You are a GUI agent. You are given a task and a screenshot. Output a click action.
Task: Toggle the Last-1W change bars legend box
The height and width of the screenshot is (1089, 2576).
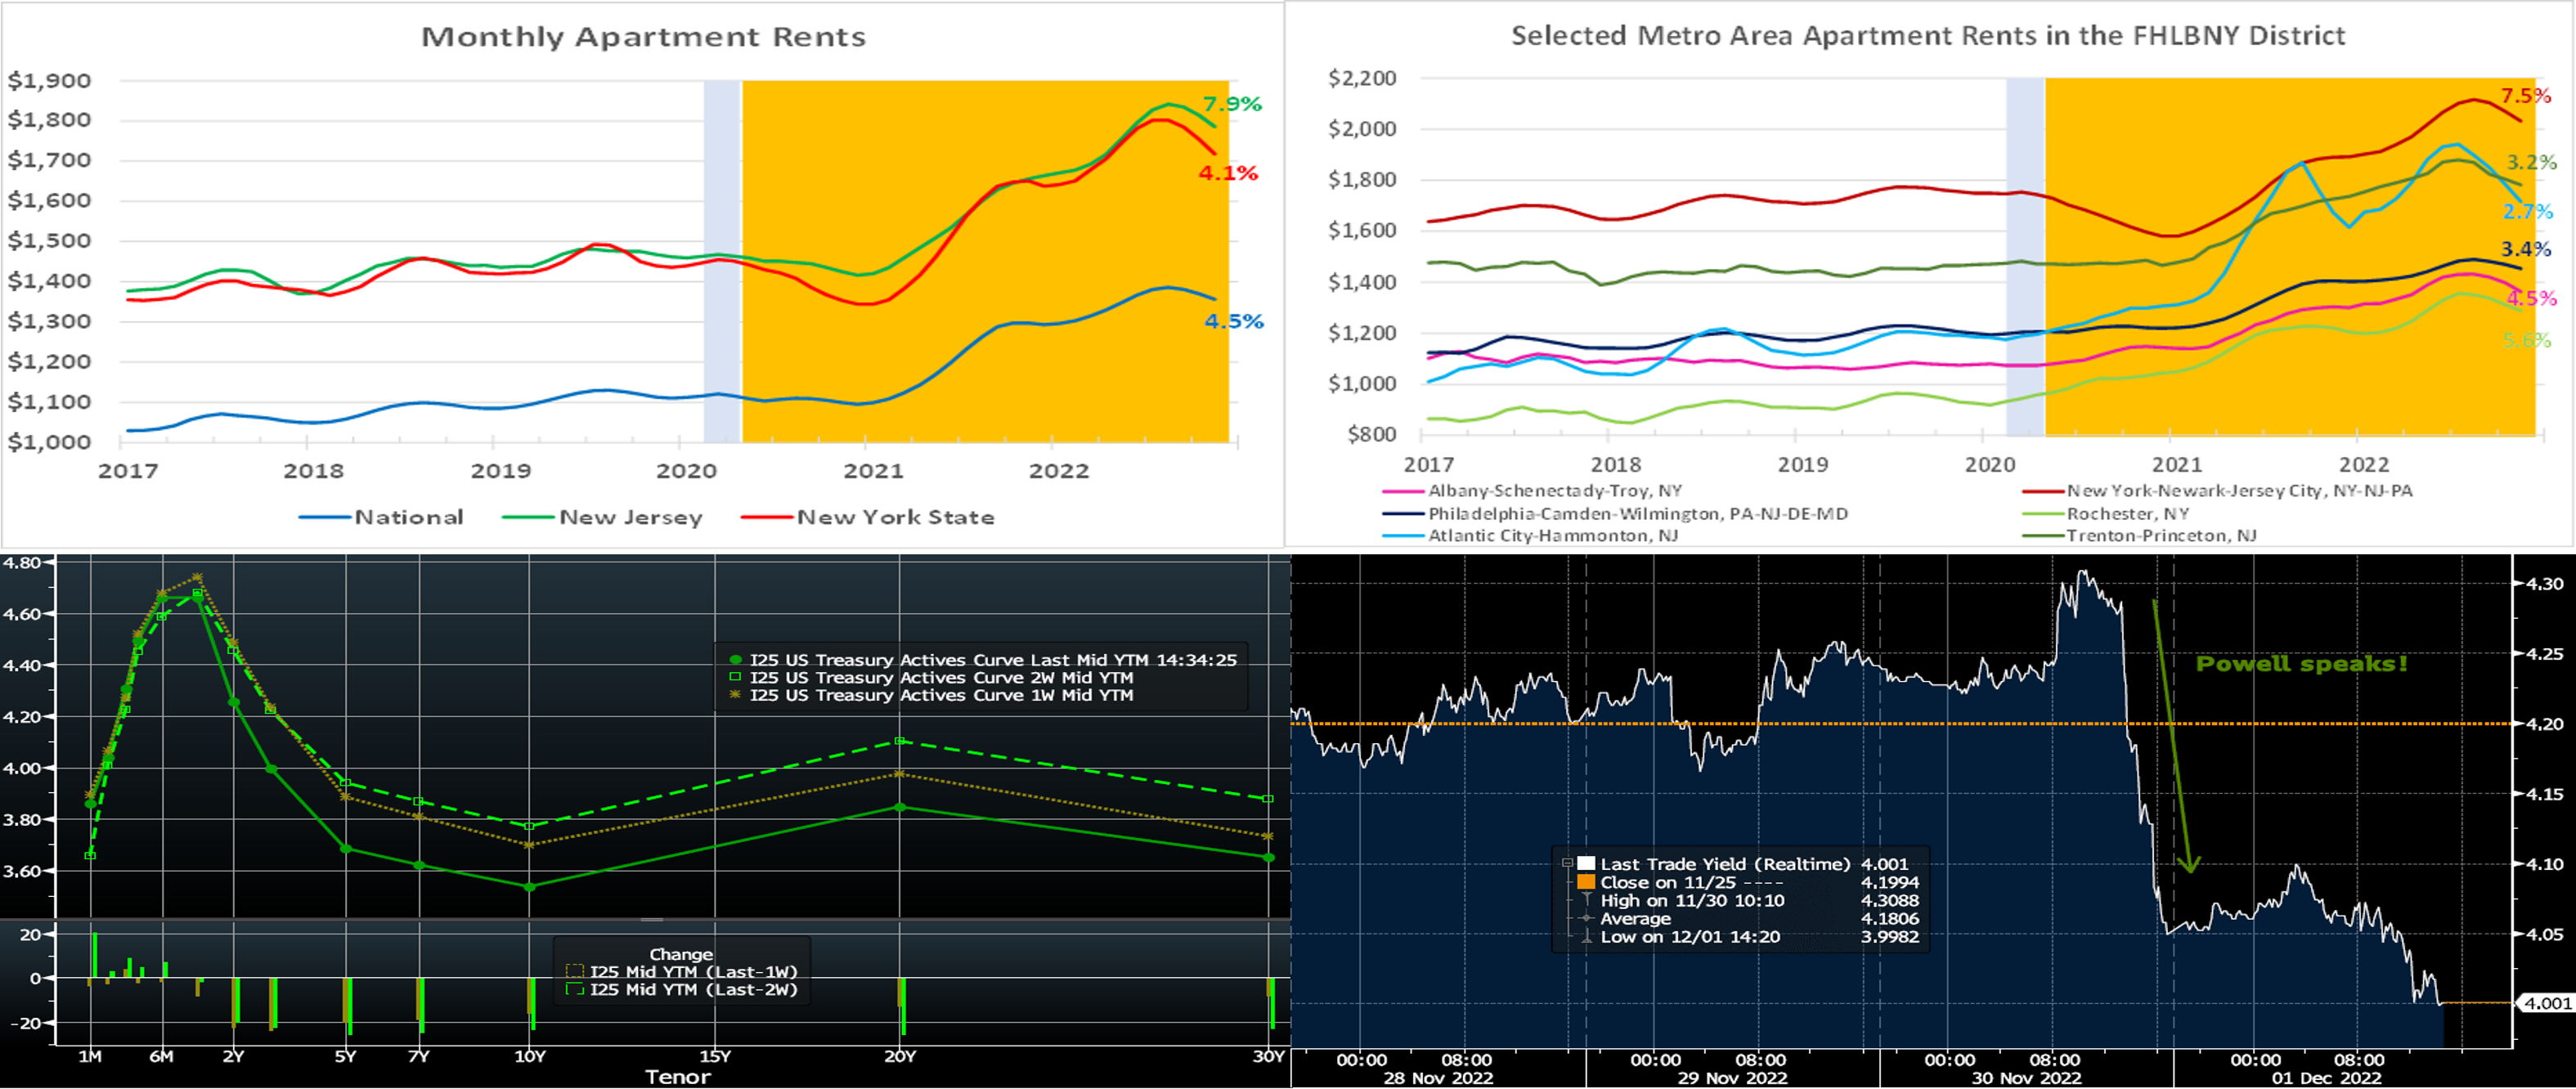[575, 971]
